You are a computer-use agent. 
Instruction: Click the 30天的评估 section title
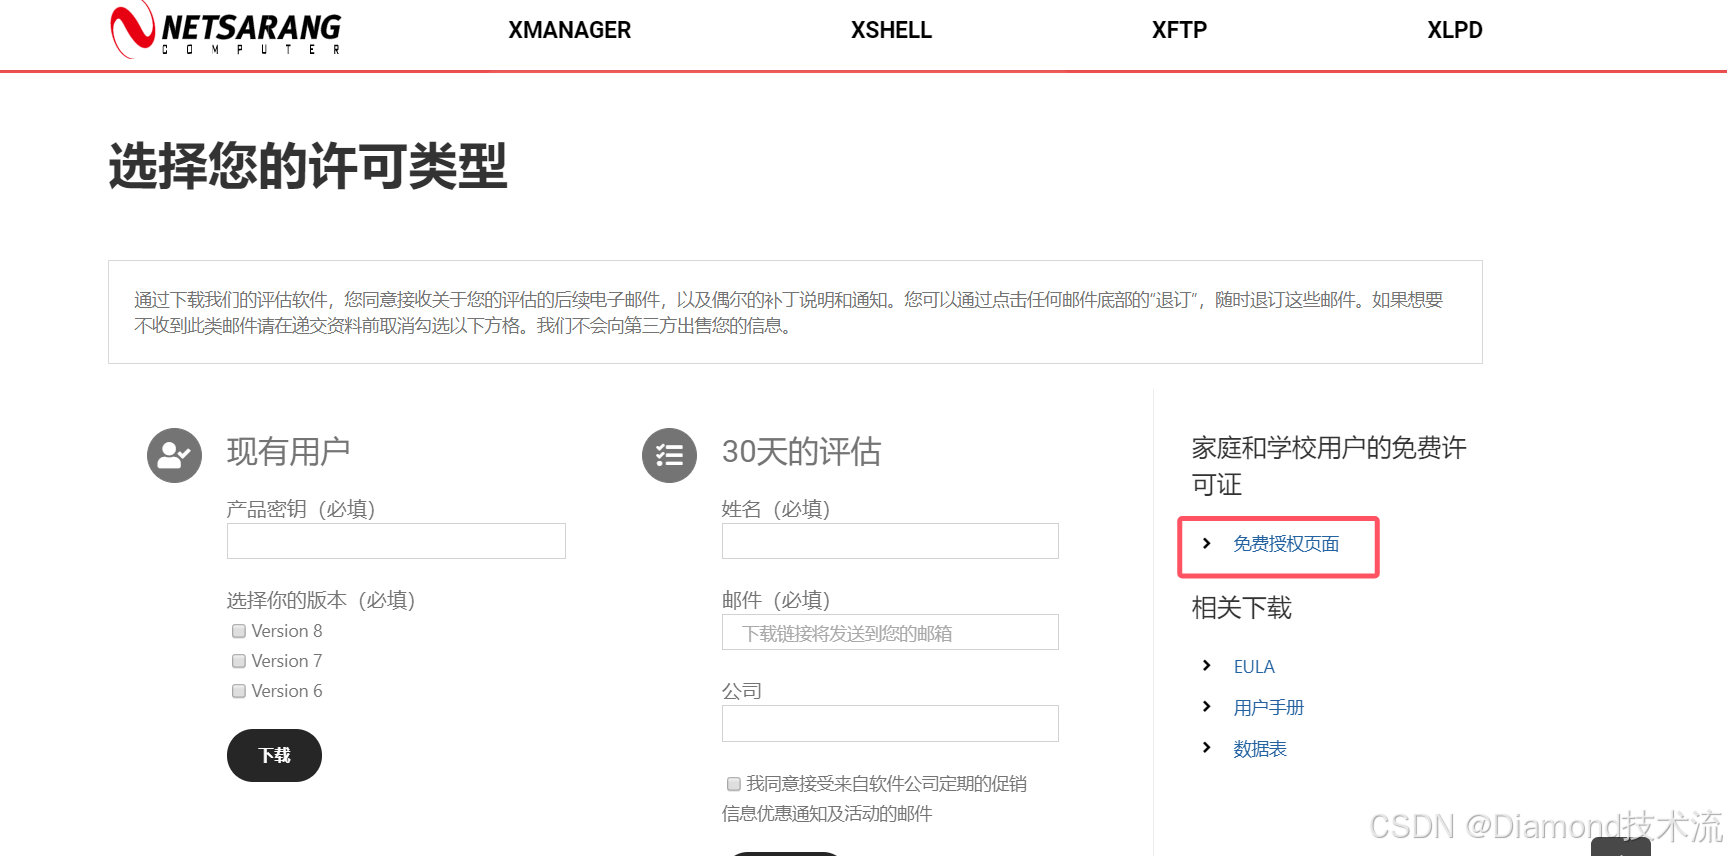(801, 452)
